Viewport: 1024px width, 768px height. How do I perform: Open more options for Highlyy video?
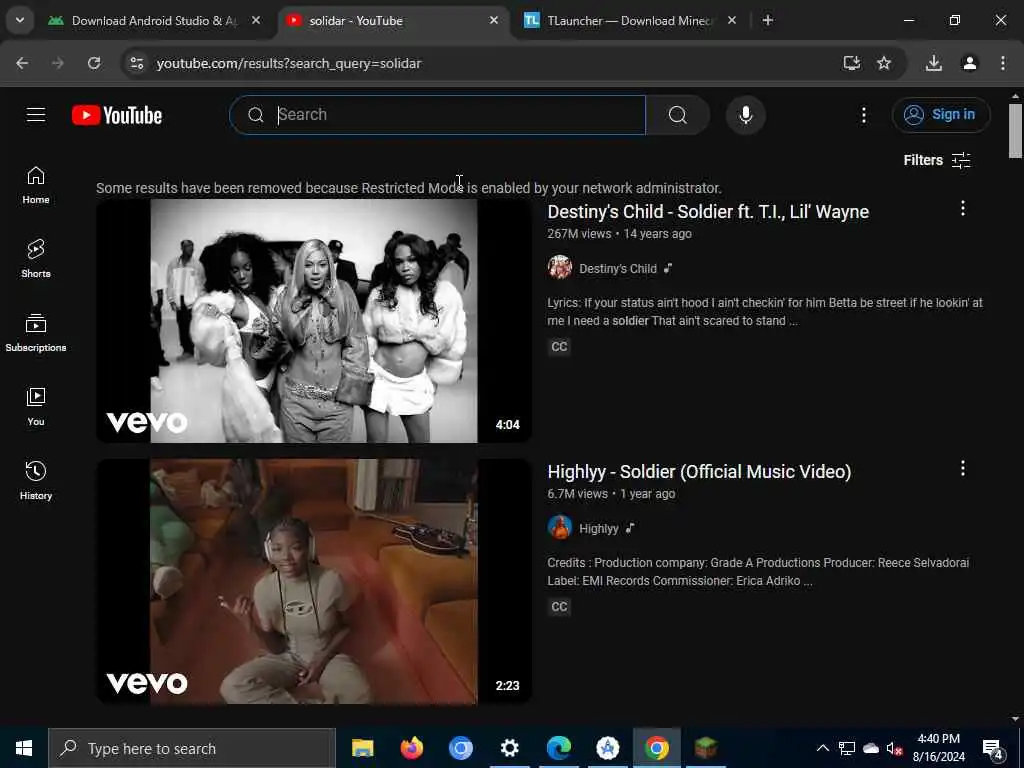[963, 468]
